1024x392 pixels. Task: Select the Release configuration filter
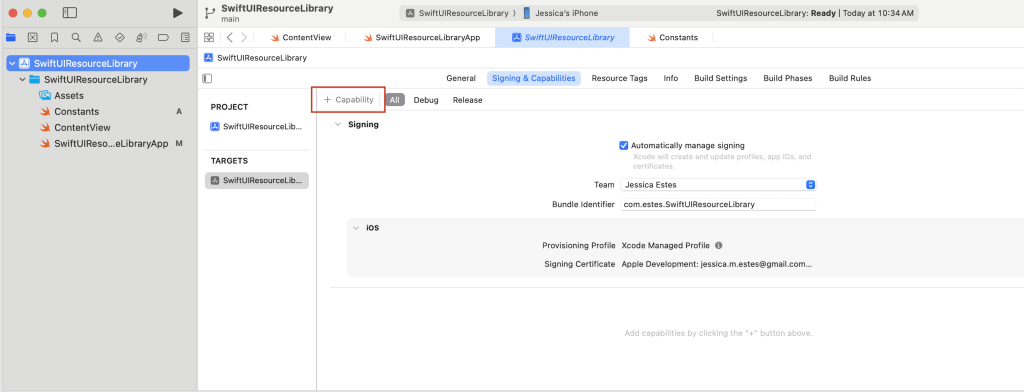tap(468, 100)
